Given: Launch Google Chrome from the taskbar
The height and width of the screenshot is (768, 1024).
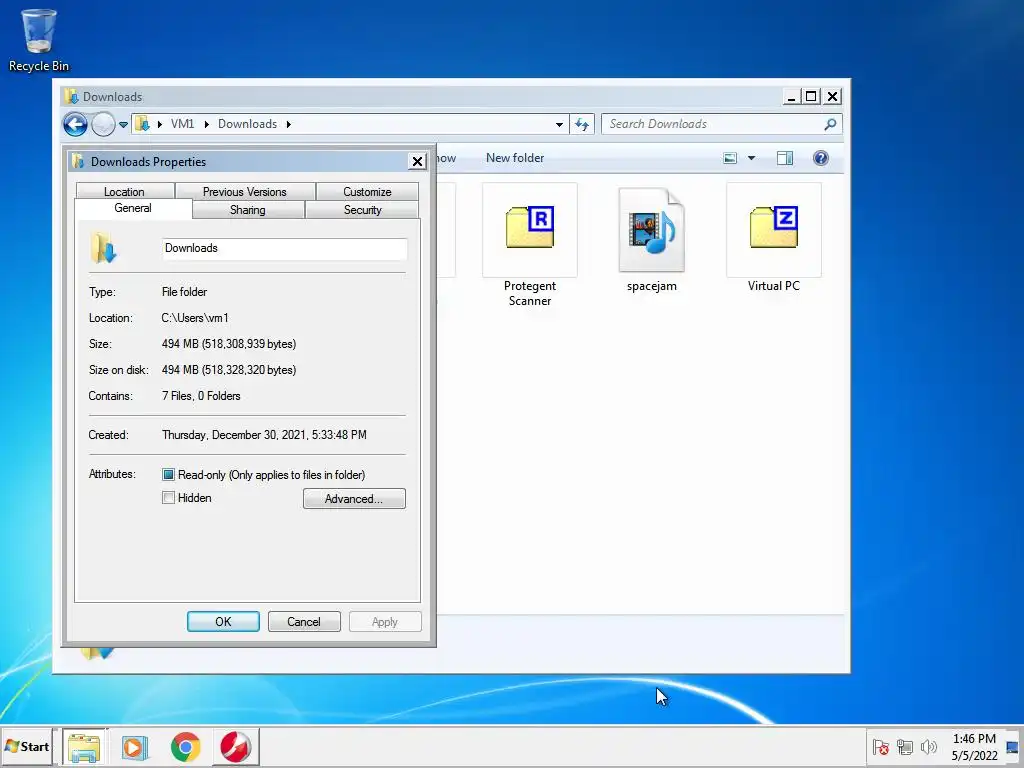Looking at the screenshot, I should 185,747.
